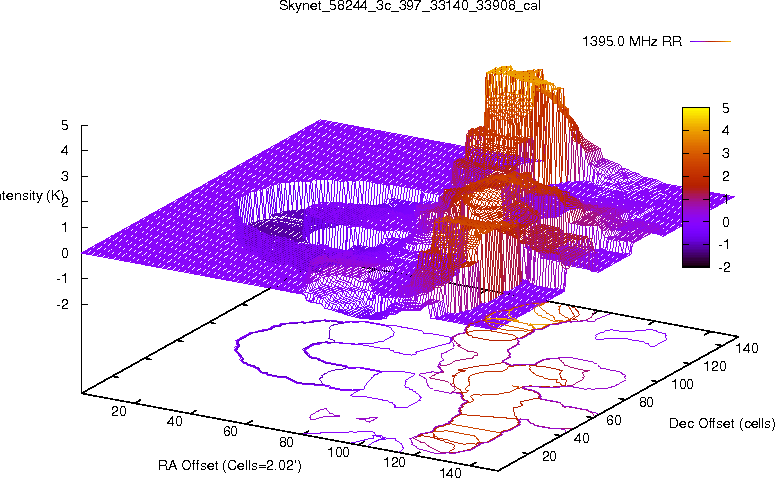Select the legend entry 1395.0 MHz RR
The width and height of the screenshot is (775, 478).
[x=632, y=42]
